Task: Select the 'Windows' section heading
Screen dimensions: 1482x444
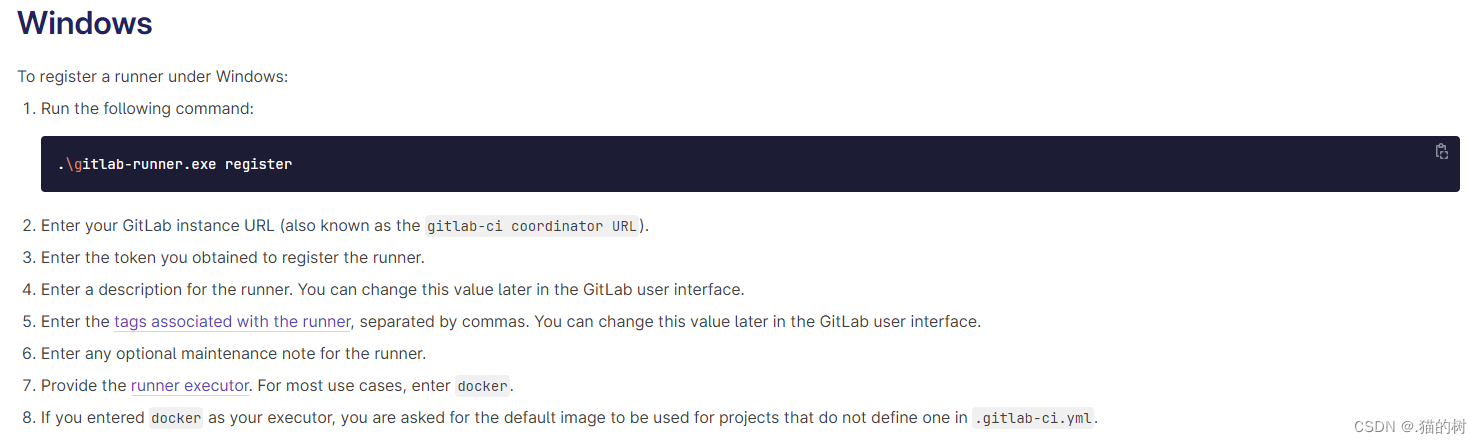Action: [85, 22]
